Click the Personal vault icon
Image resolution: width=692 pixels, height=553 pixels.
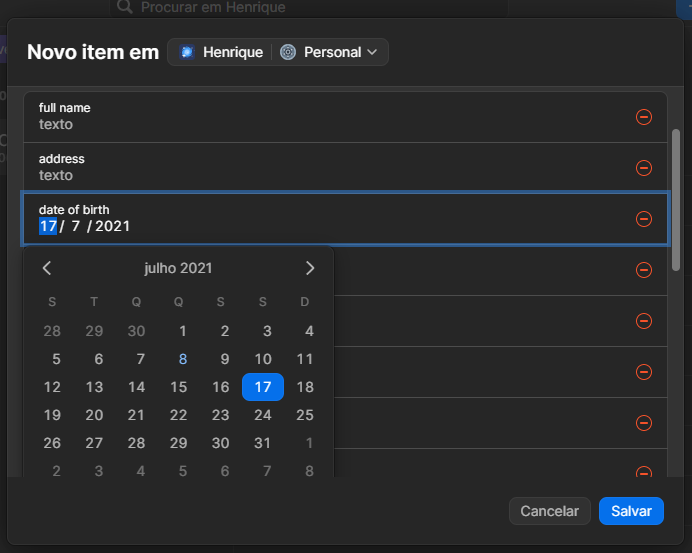288,52
